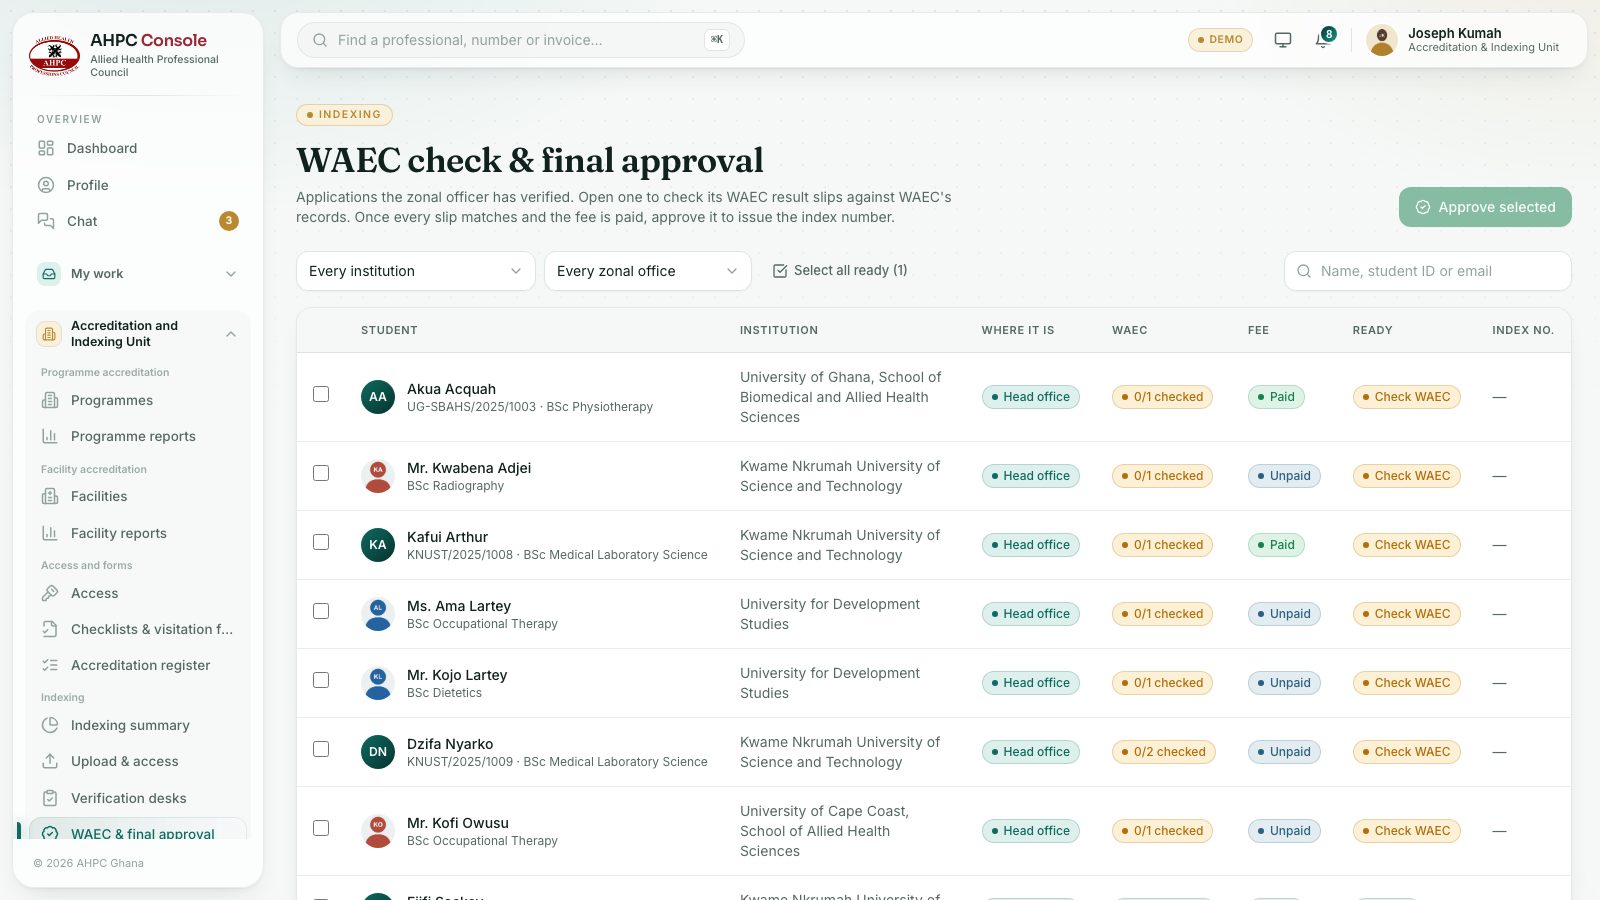Click the AHPC logo icon
Image resolution: width=1600 pixels, height=900 pixels.
(x=55, y=55)
